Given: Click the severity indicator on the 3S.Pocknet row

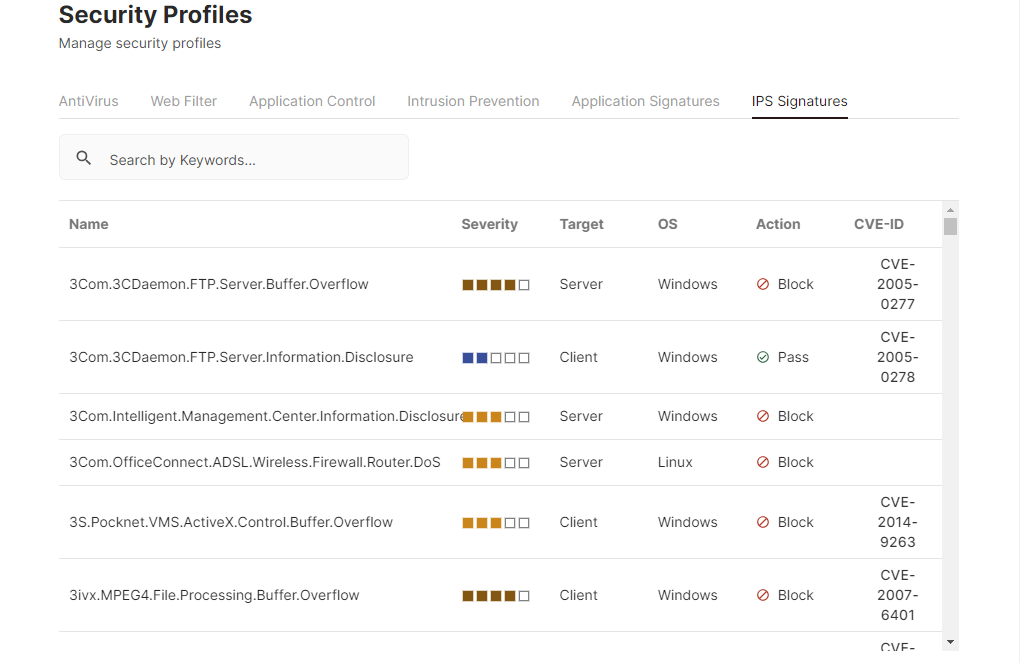Looking at the screenshot, I should tap(496, 522).
